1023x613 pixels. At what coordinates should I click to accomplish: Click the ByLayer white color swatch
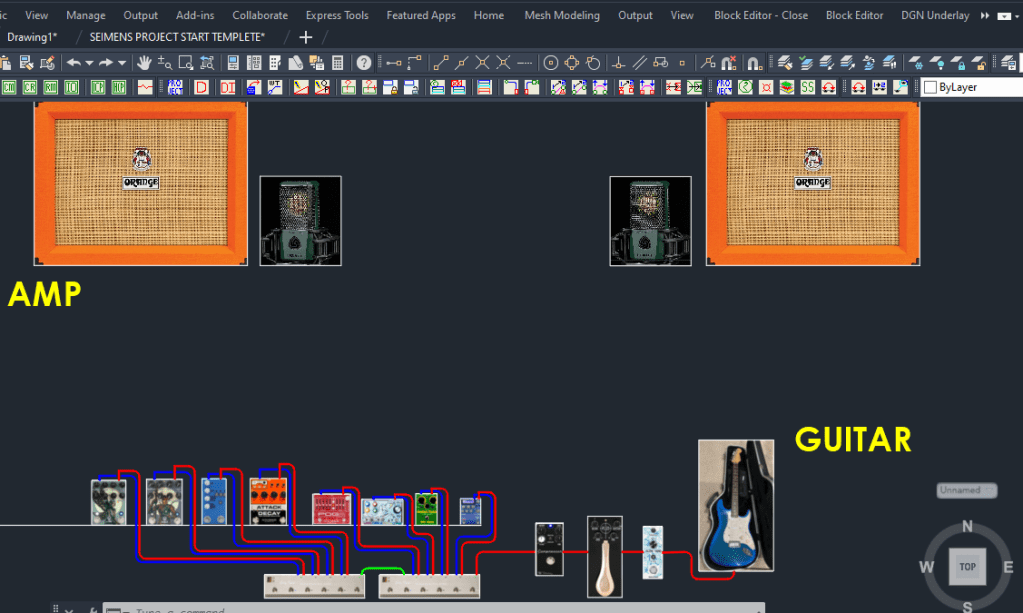930,88
